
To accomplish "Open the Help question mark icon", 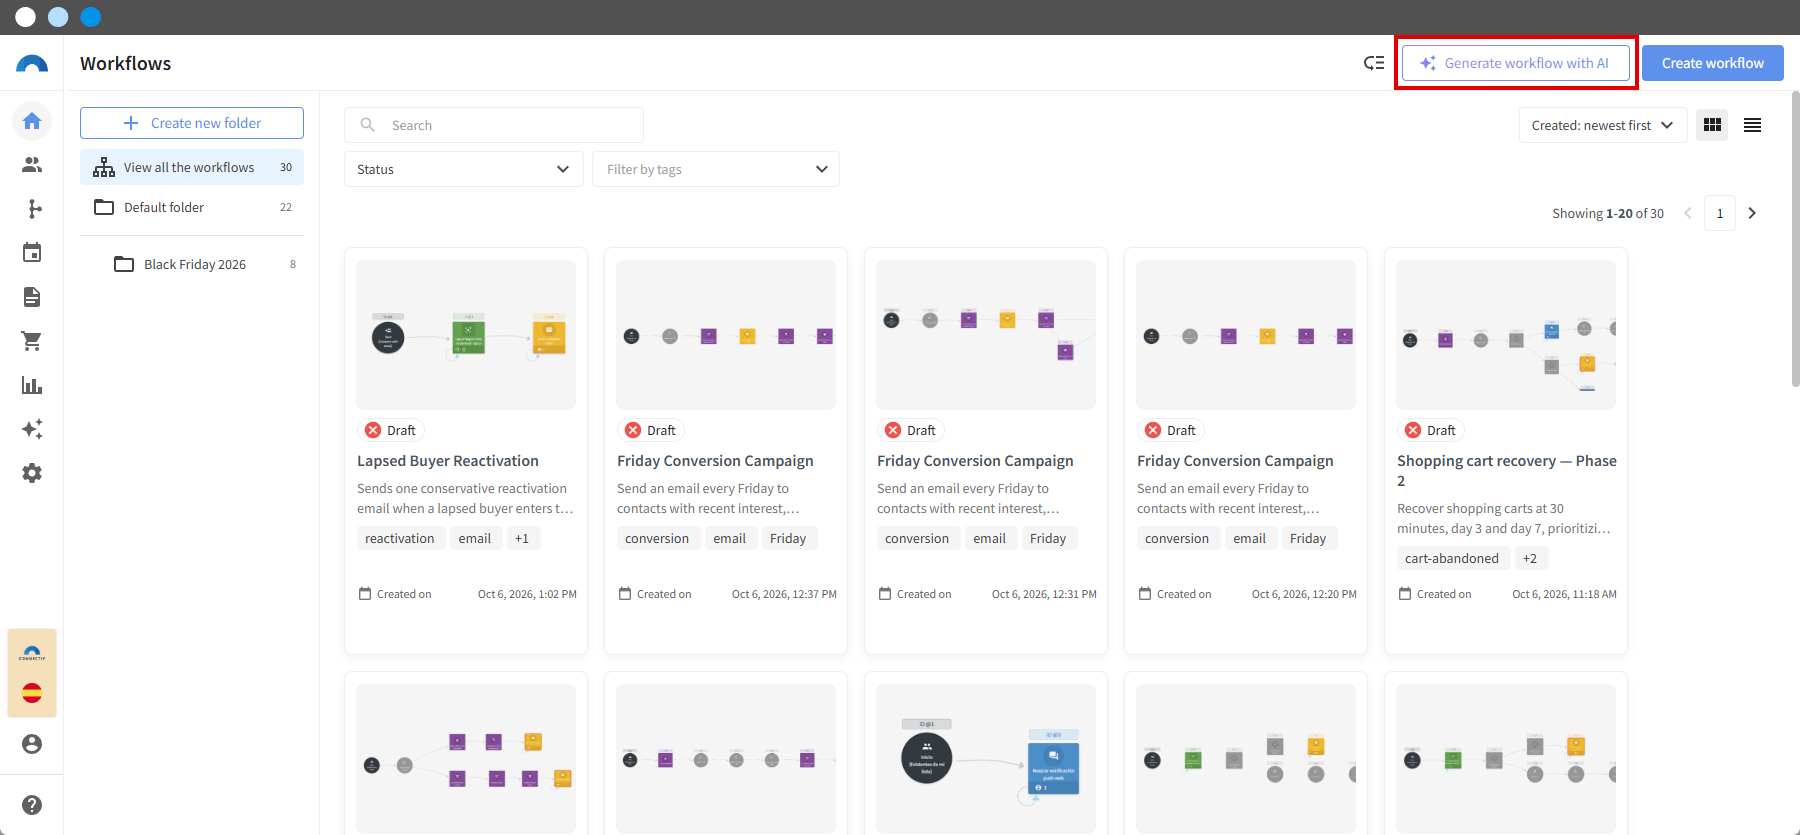I will click(32, 805).
